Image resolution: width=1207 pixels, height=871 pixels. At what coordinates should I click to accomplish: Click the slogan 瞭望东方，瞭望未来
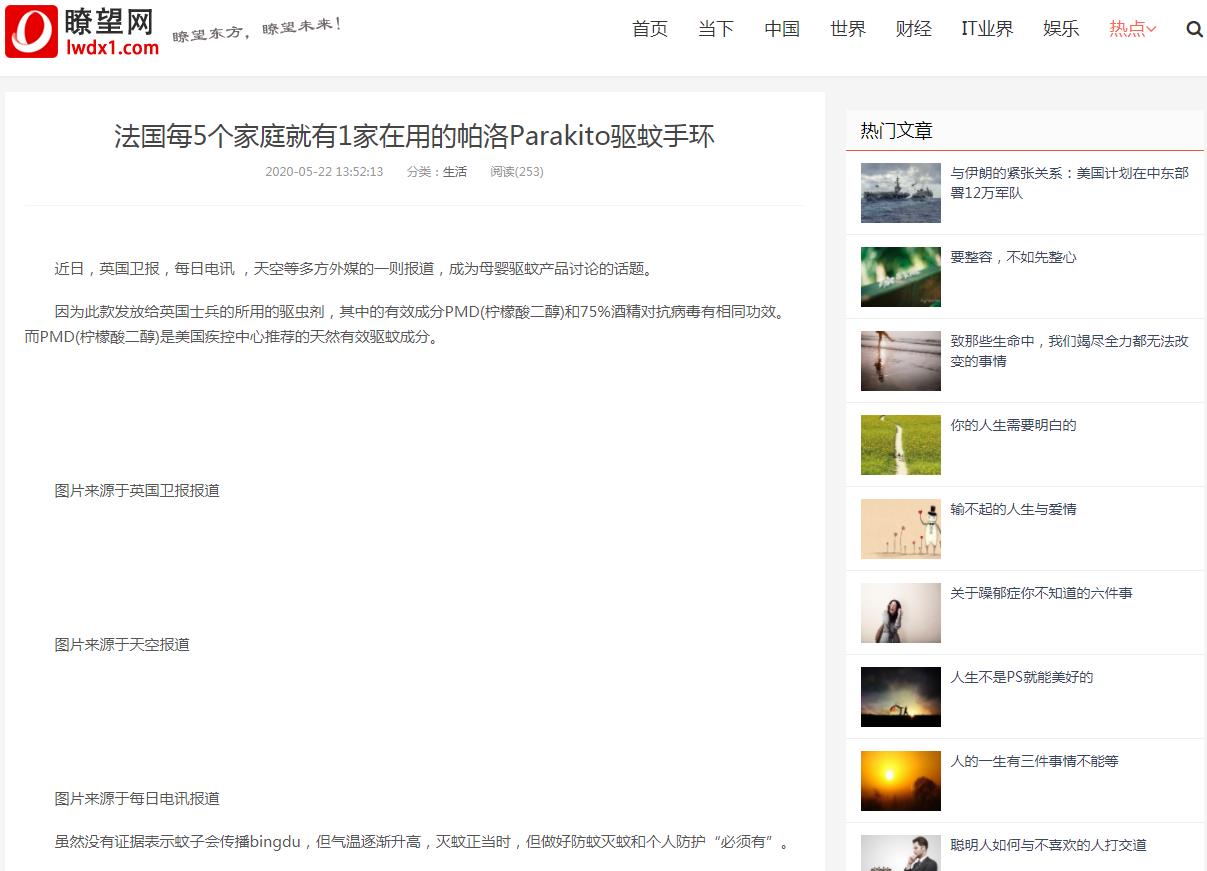257,29
